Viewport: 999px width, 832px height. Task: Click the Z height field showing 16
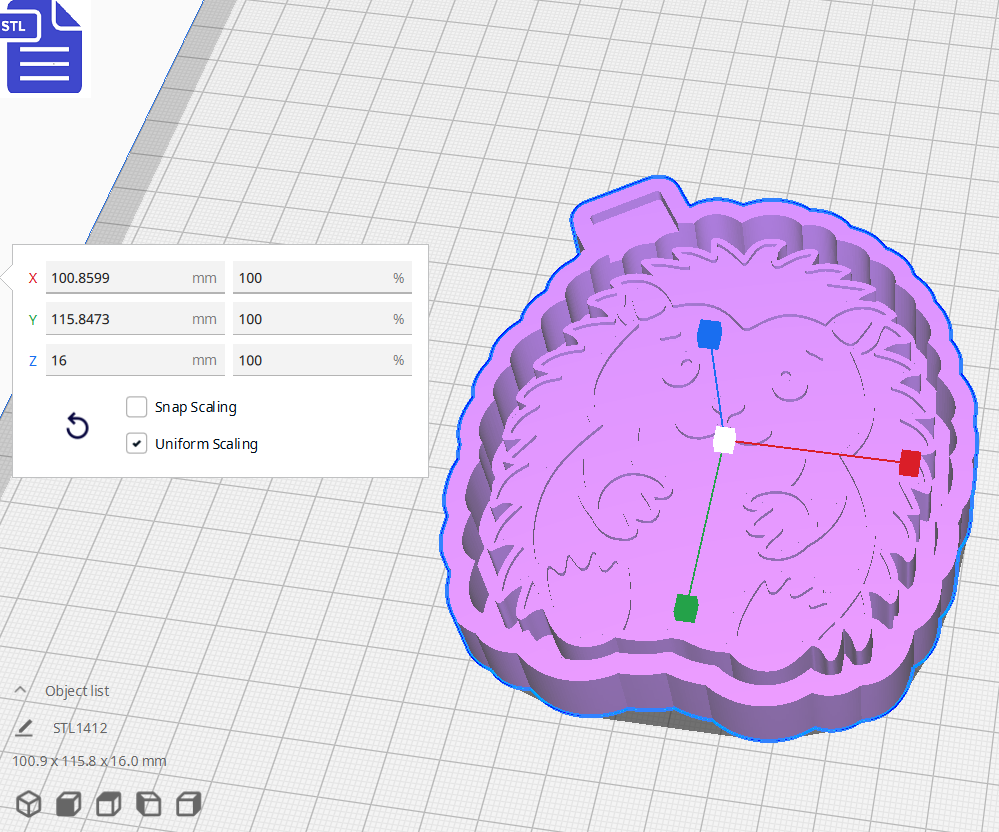coord(135,359)
